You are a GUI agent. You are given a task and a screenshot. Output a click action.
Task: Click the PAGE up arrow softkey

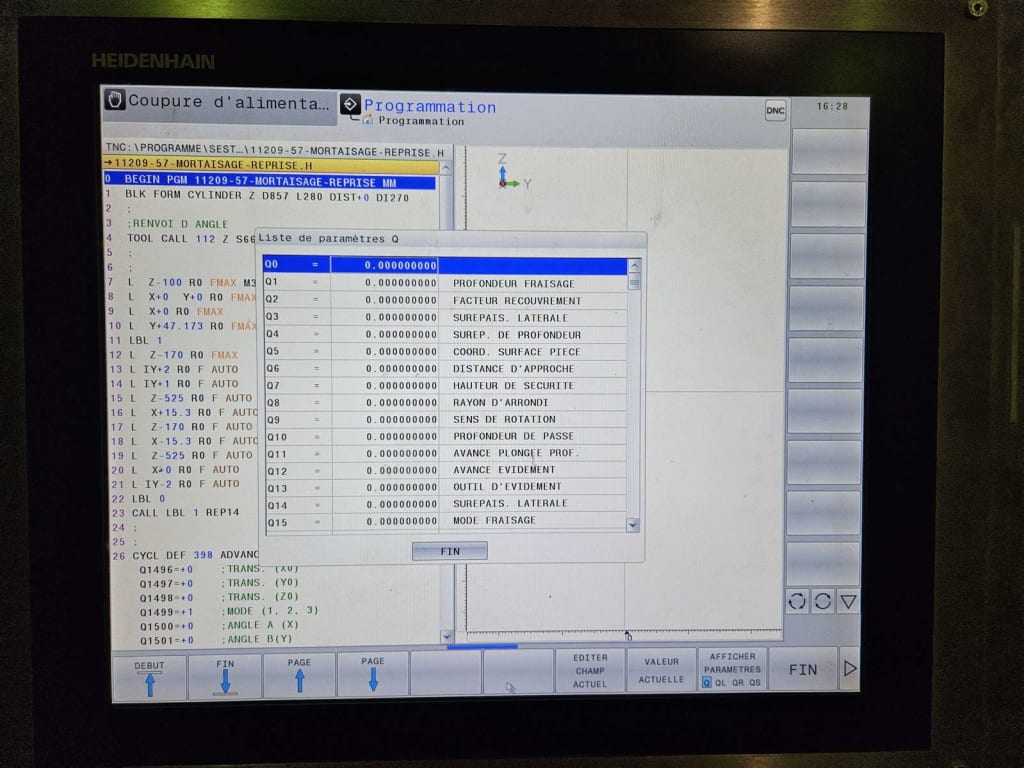coord(299,675)
